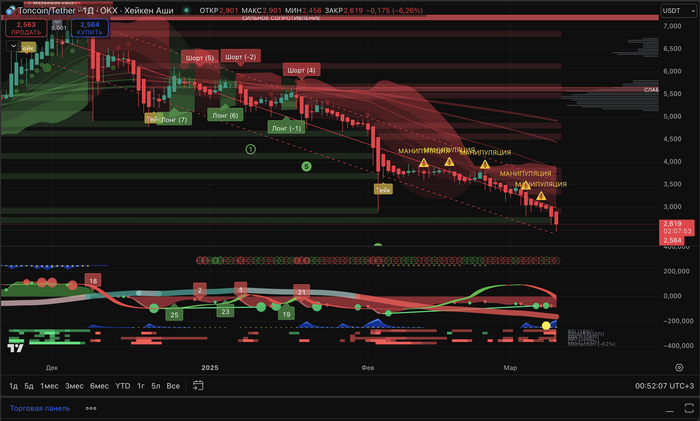Click the red ПРОДАТЬ 2,563 sell button
The width and height of the screenshot is (700, 421).
click(26, 28)
